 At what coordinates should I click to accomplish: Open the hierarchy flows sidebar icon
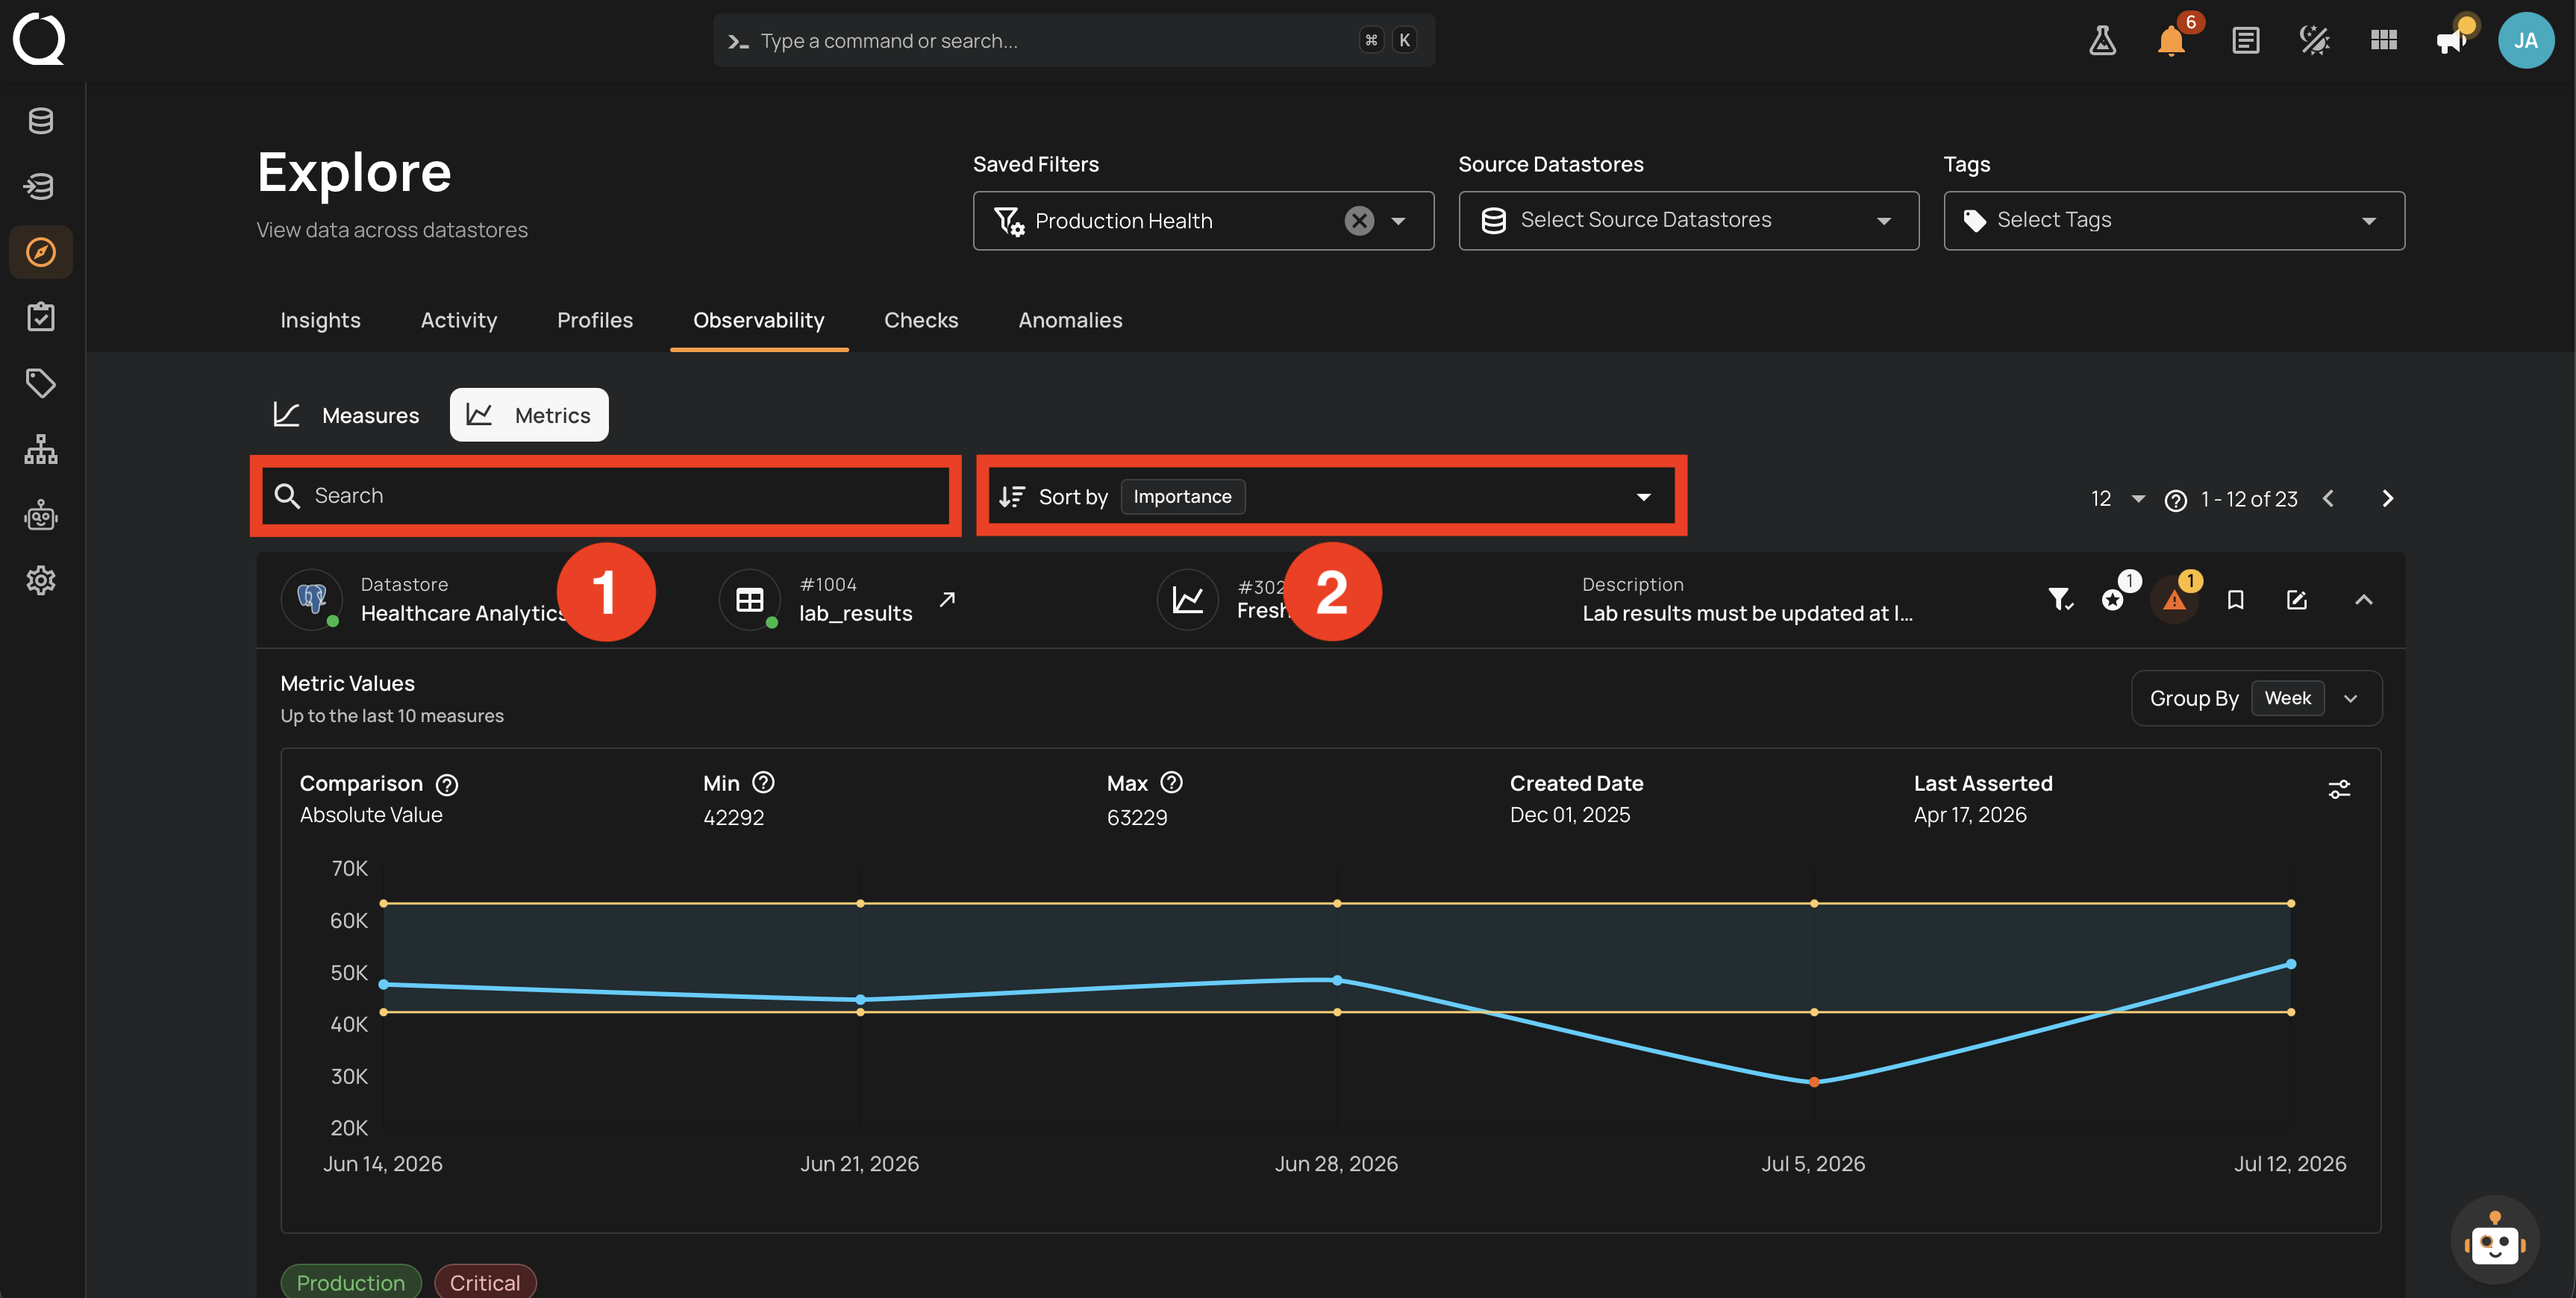41,449
